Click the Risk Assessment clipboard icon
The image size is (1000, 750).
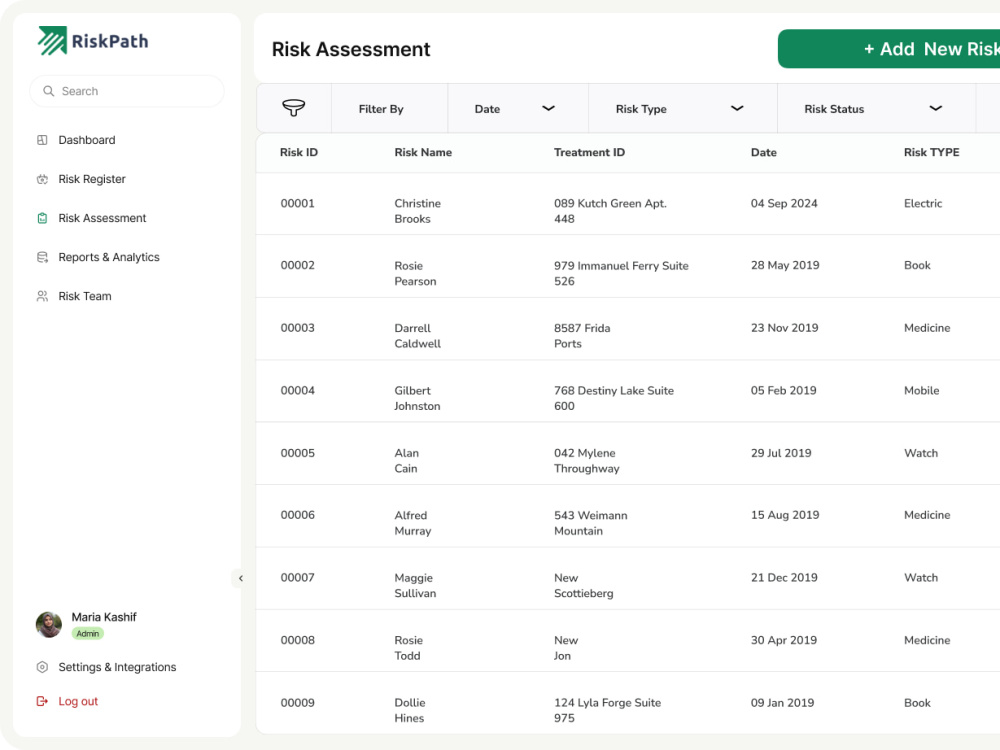coord(42,218)
